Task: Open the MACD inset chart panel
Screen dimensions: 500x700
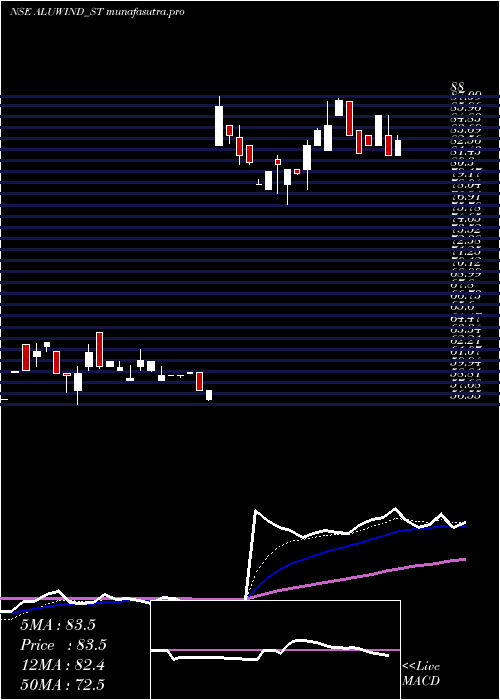Action: (275, 650)
